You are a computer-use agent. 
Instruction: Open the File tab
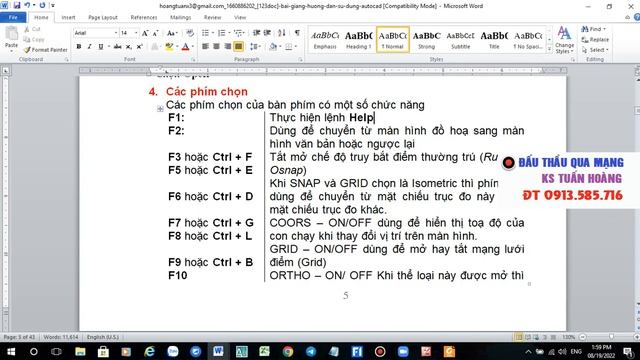(13, 17)
